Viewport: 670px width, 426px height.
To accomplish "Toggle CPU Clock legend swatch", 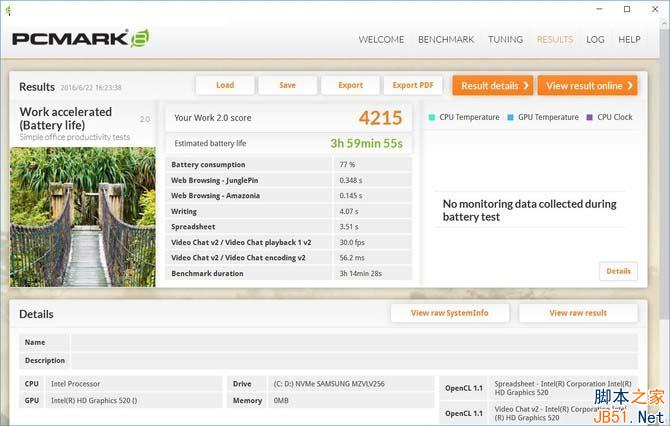I will [589, 117].
